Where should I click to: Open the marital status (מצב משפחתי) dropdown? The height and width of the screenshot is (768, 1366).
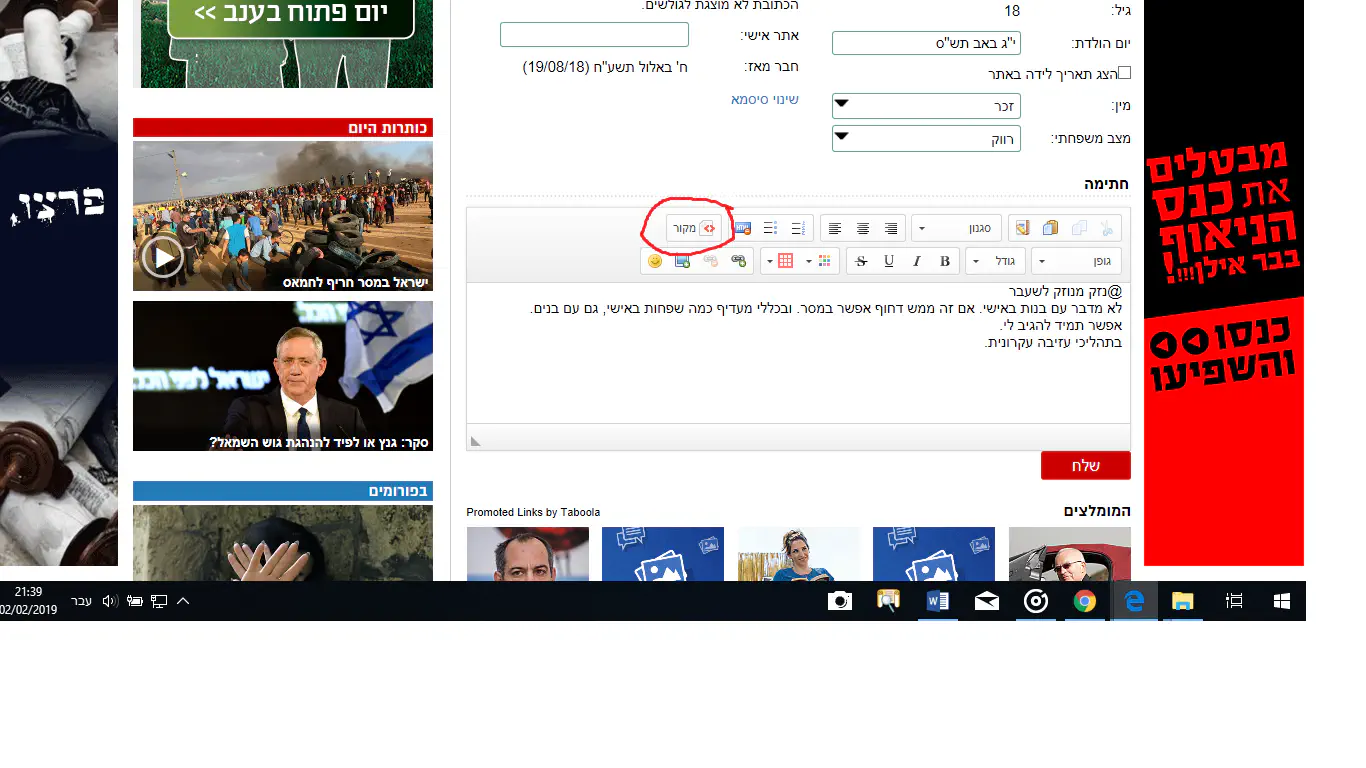(926, 139)
